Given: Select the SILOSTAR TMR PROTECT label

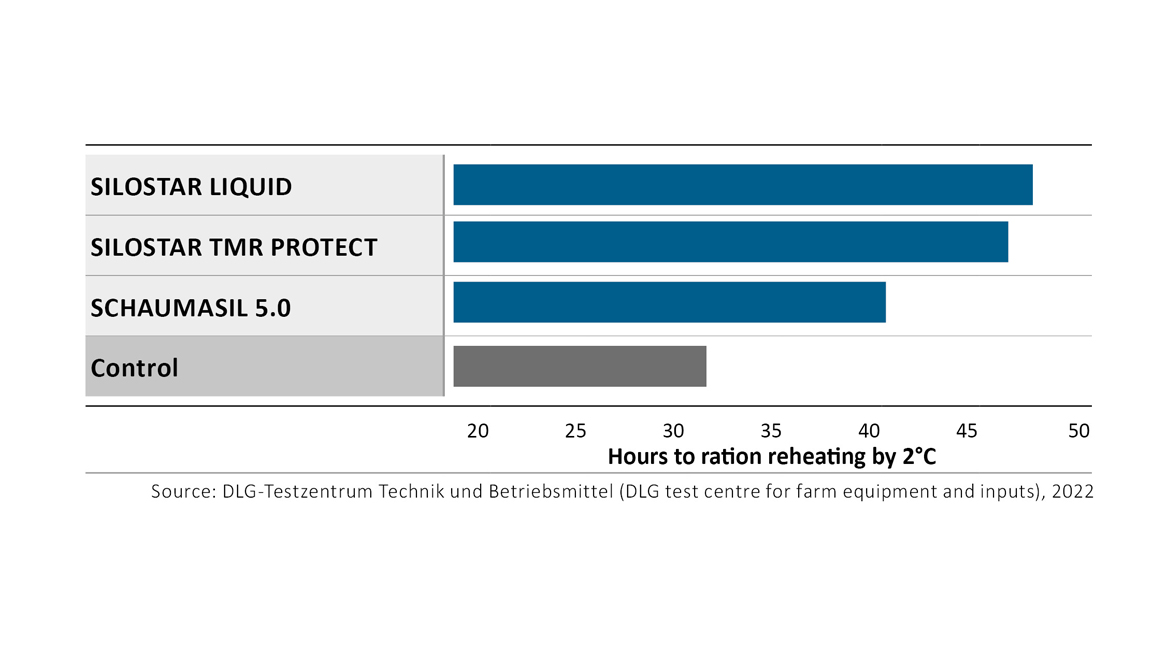Looking at the screenshot, I should (234, 247).
